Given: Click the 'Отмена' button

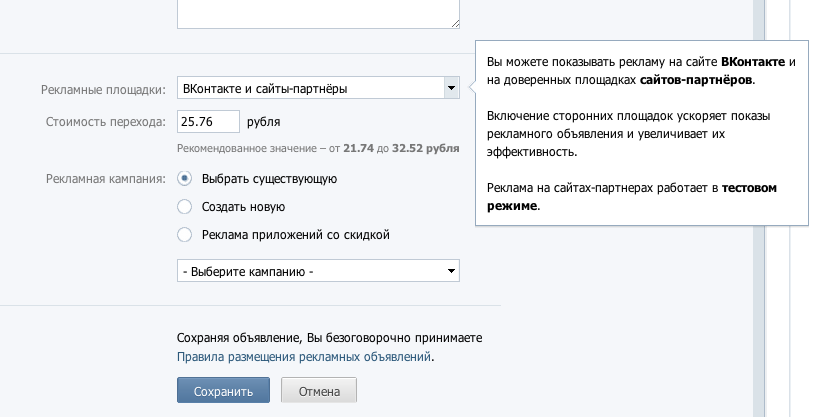Looking at the screenshot, I should click(x=319, y=391).
